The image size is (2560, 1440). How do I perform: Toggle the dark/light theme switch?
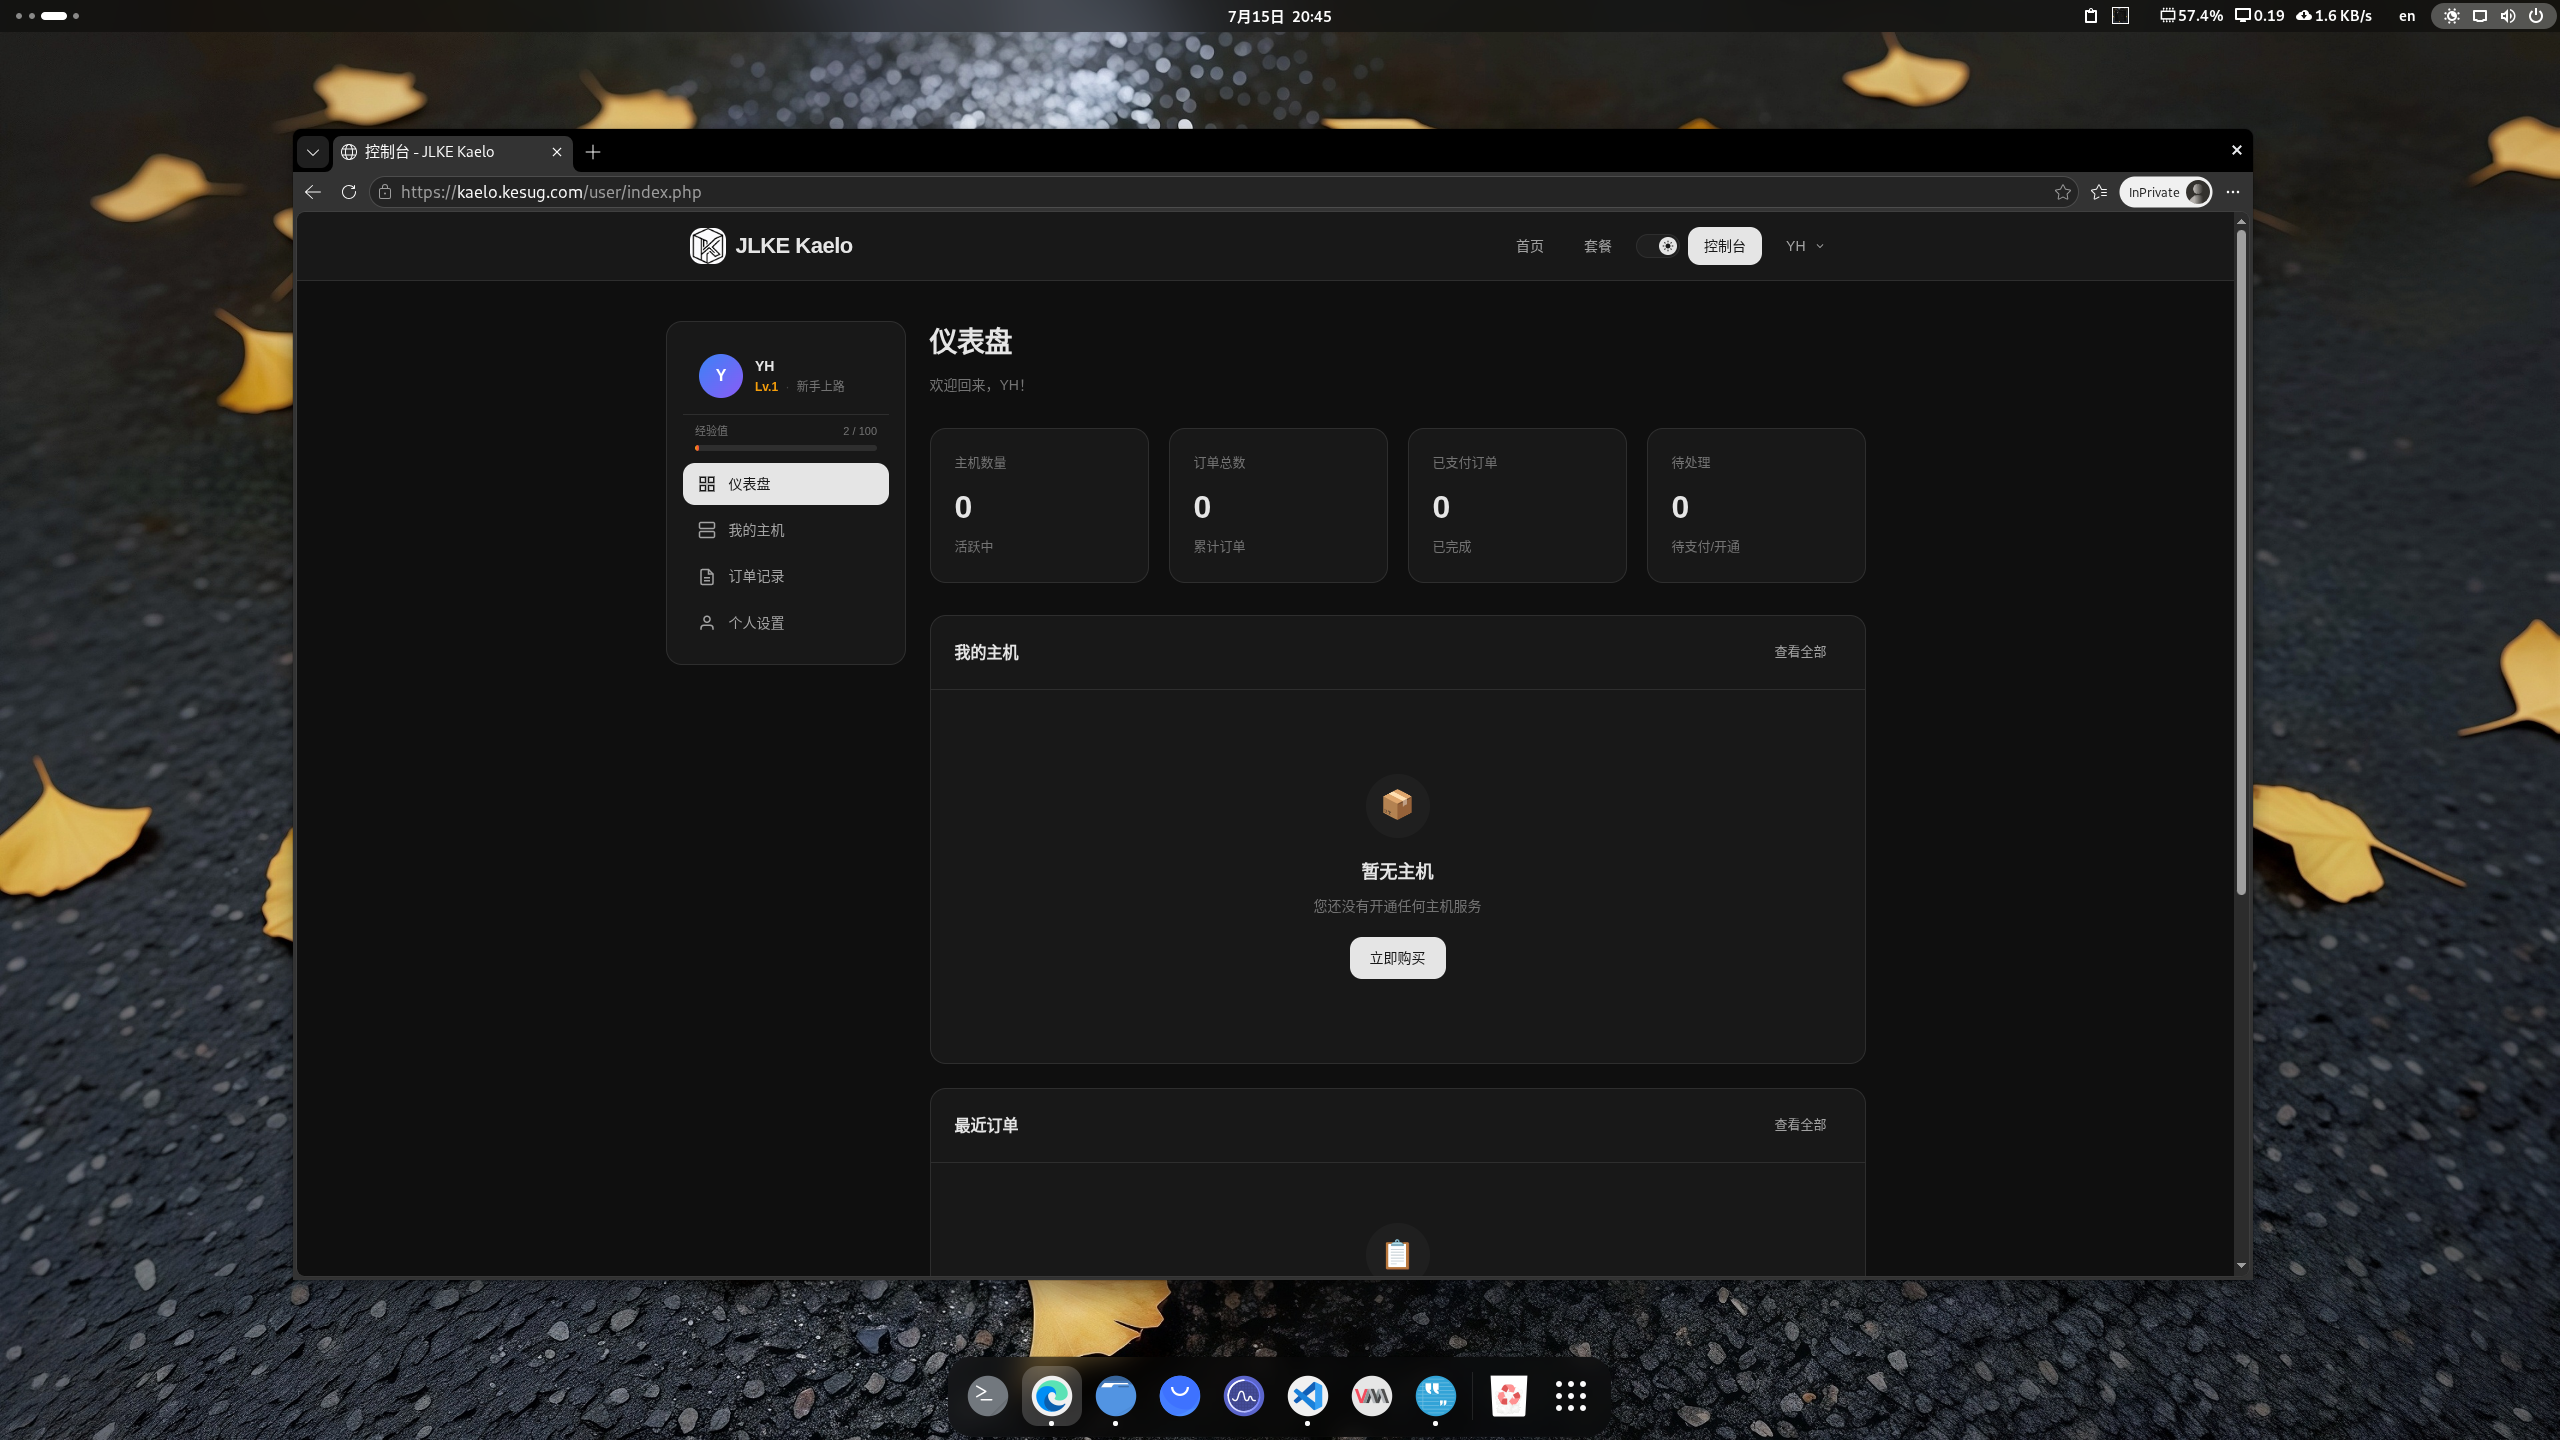click(1658, 246)
